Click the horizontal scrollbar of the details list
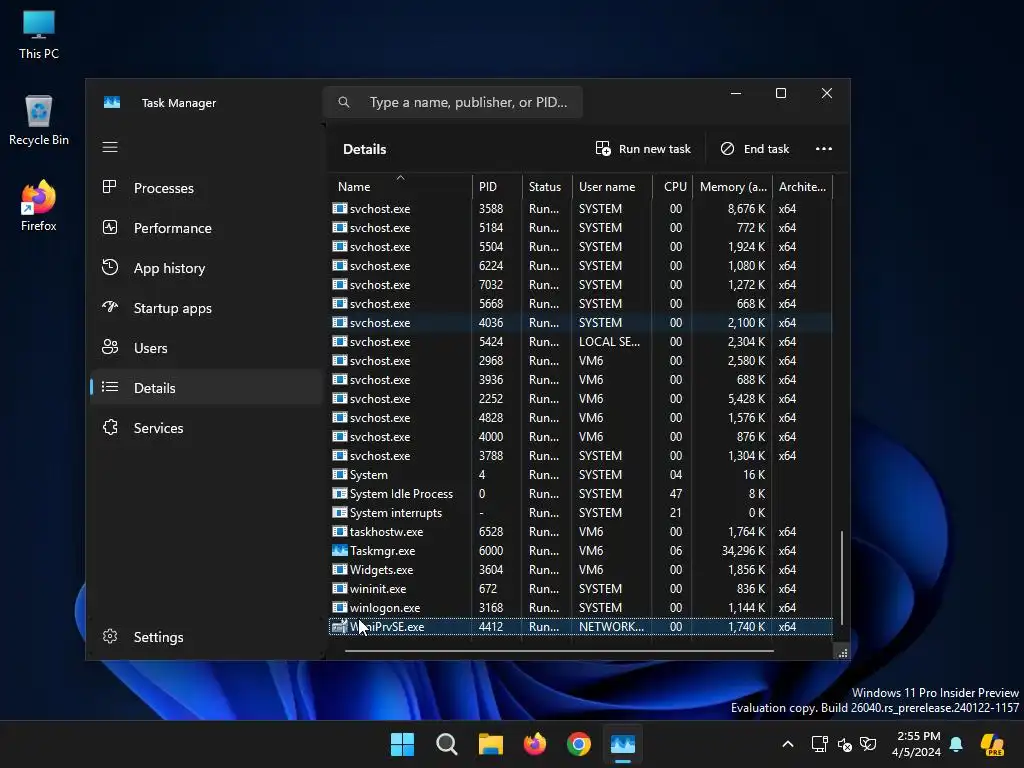1024x768 pixels. (559, 650)
